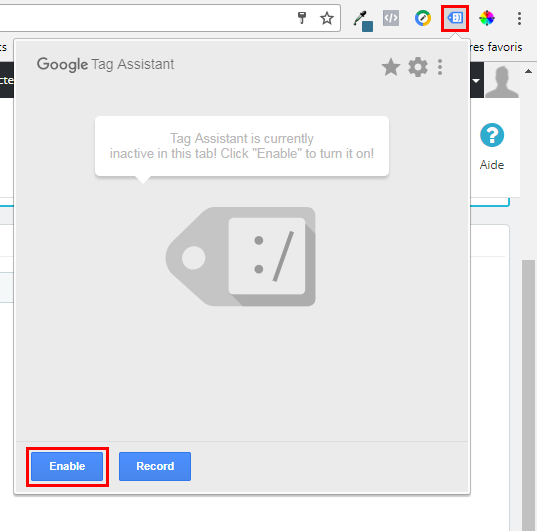Open the 'favoris' bookmarks folder
Image resolution: width=539 pixels, height=531 pixels.
tap(496, 47)
